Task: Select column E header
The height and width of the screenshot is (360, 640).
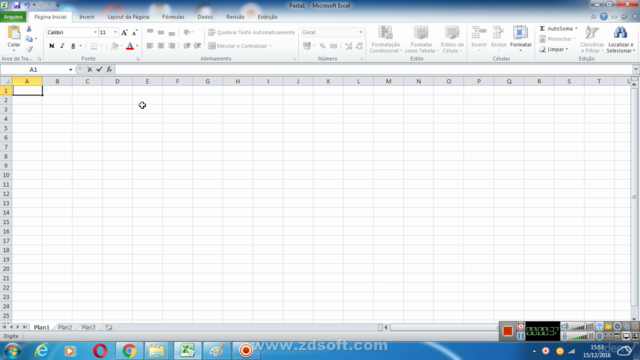Action: click(x=147, y=81)
